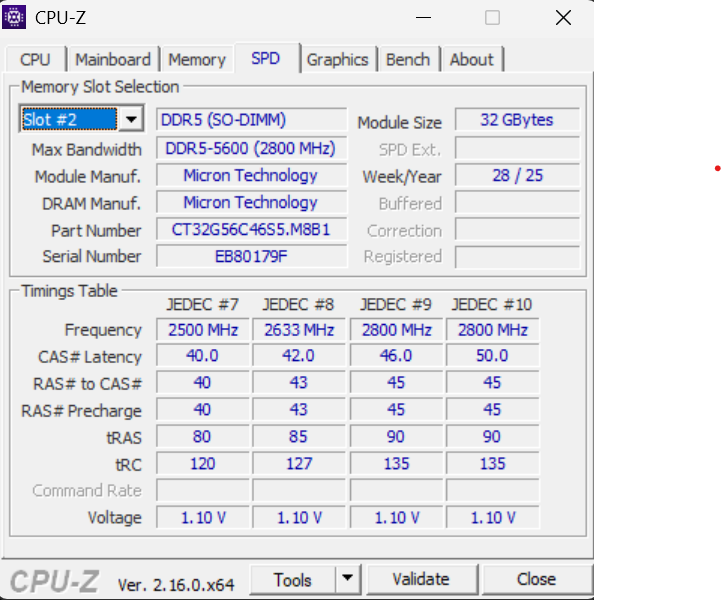722x600 pixels.
Task: Click the RAS# to CAS# 43 cell
Action: 299,383
